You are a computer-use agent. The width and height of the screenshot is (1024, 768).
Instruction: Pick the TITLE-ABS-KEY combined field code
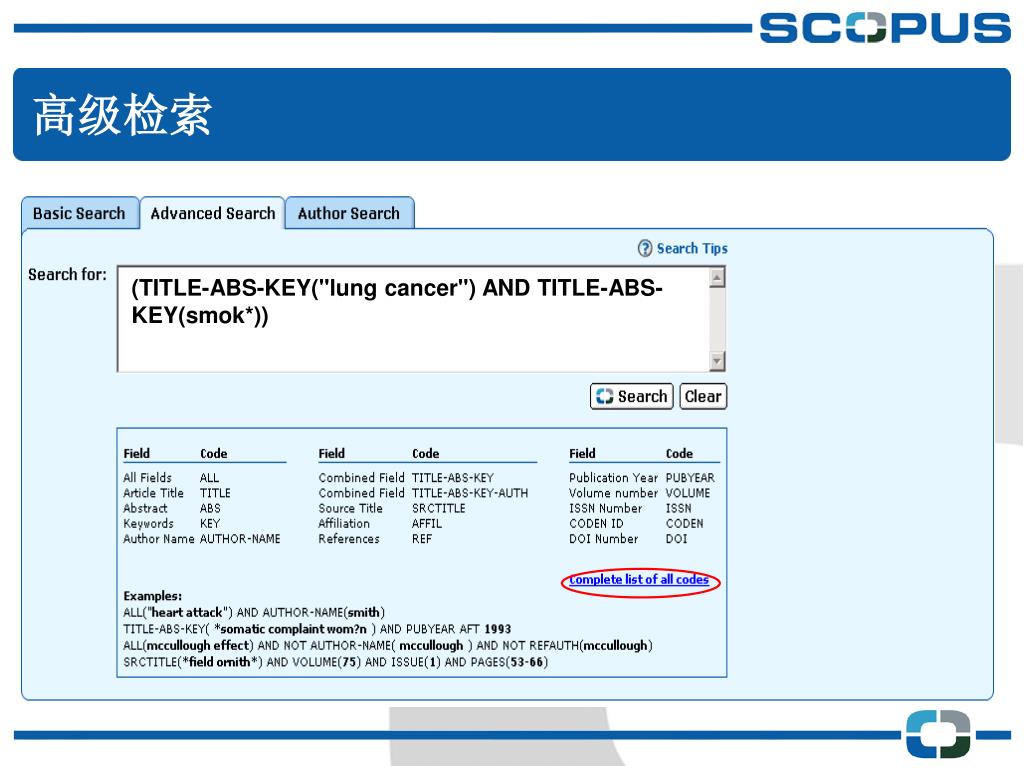(453, 478)
